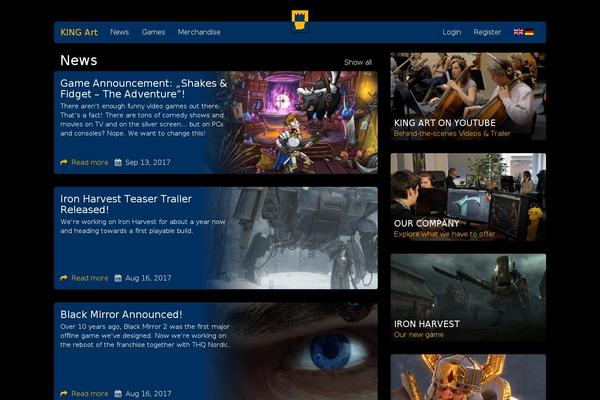Open the Register page

point(487,32)
